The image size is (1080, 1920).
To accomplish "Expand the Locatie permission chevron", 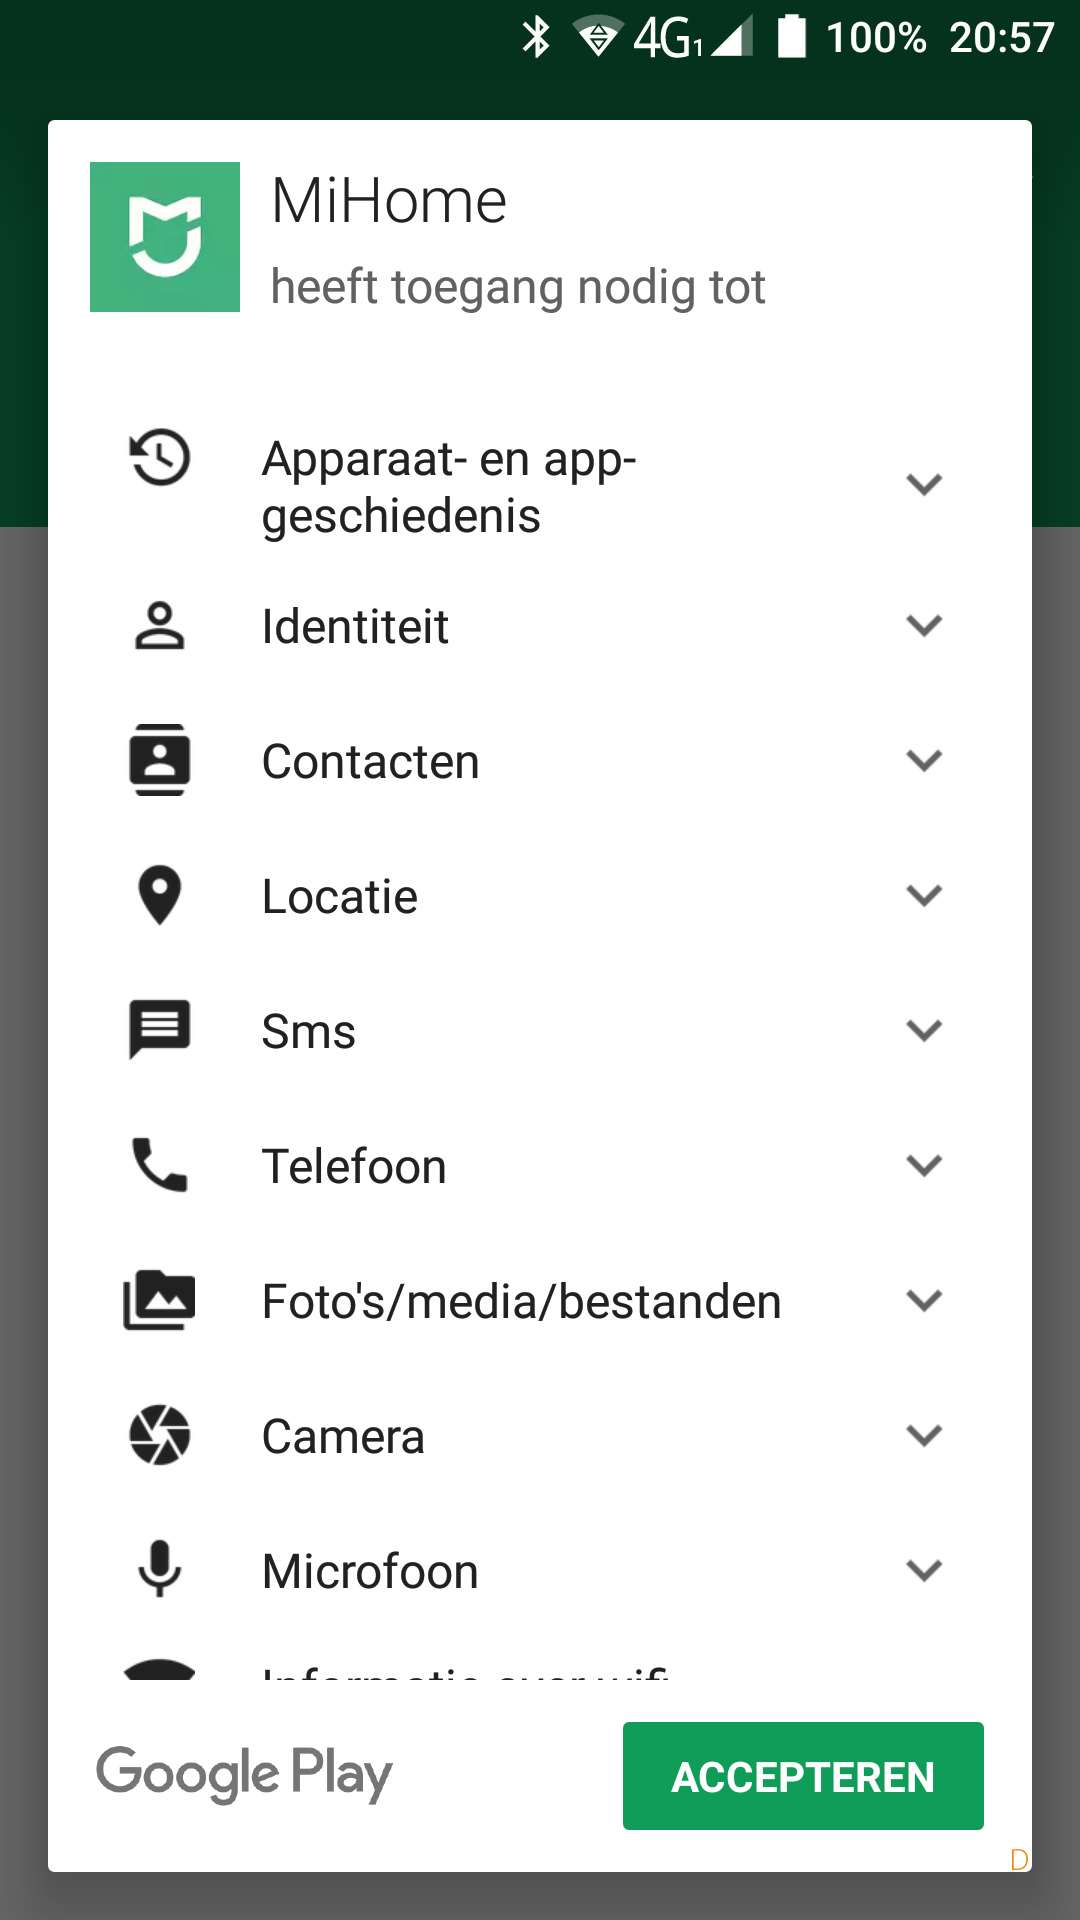I will (924, 896).
